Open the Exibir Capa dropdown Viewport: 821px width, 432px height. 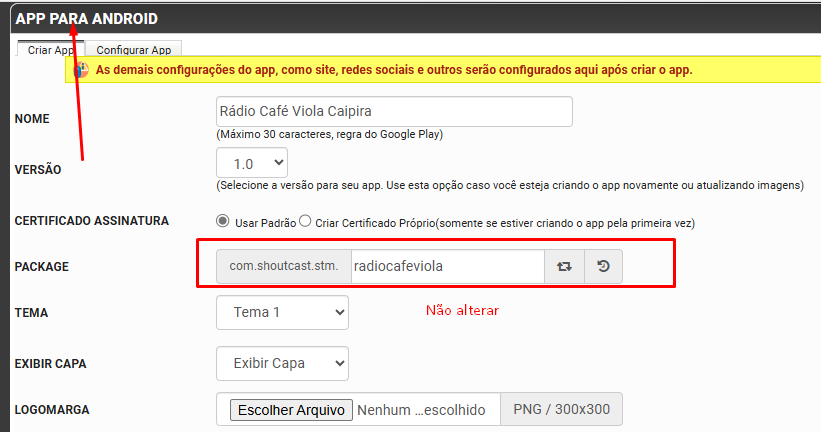[282, 362]
